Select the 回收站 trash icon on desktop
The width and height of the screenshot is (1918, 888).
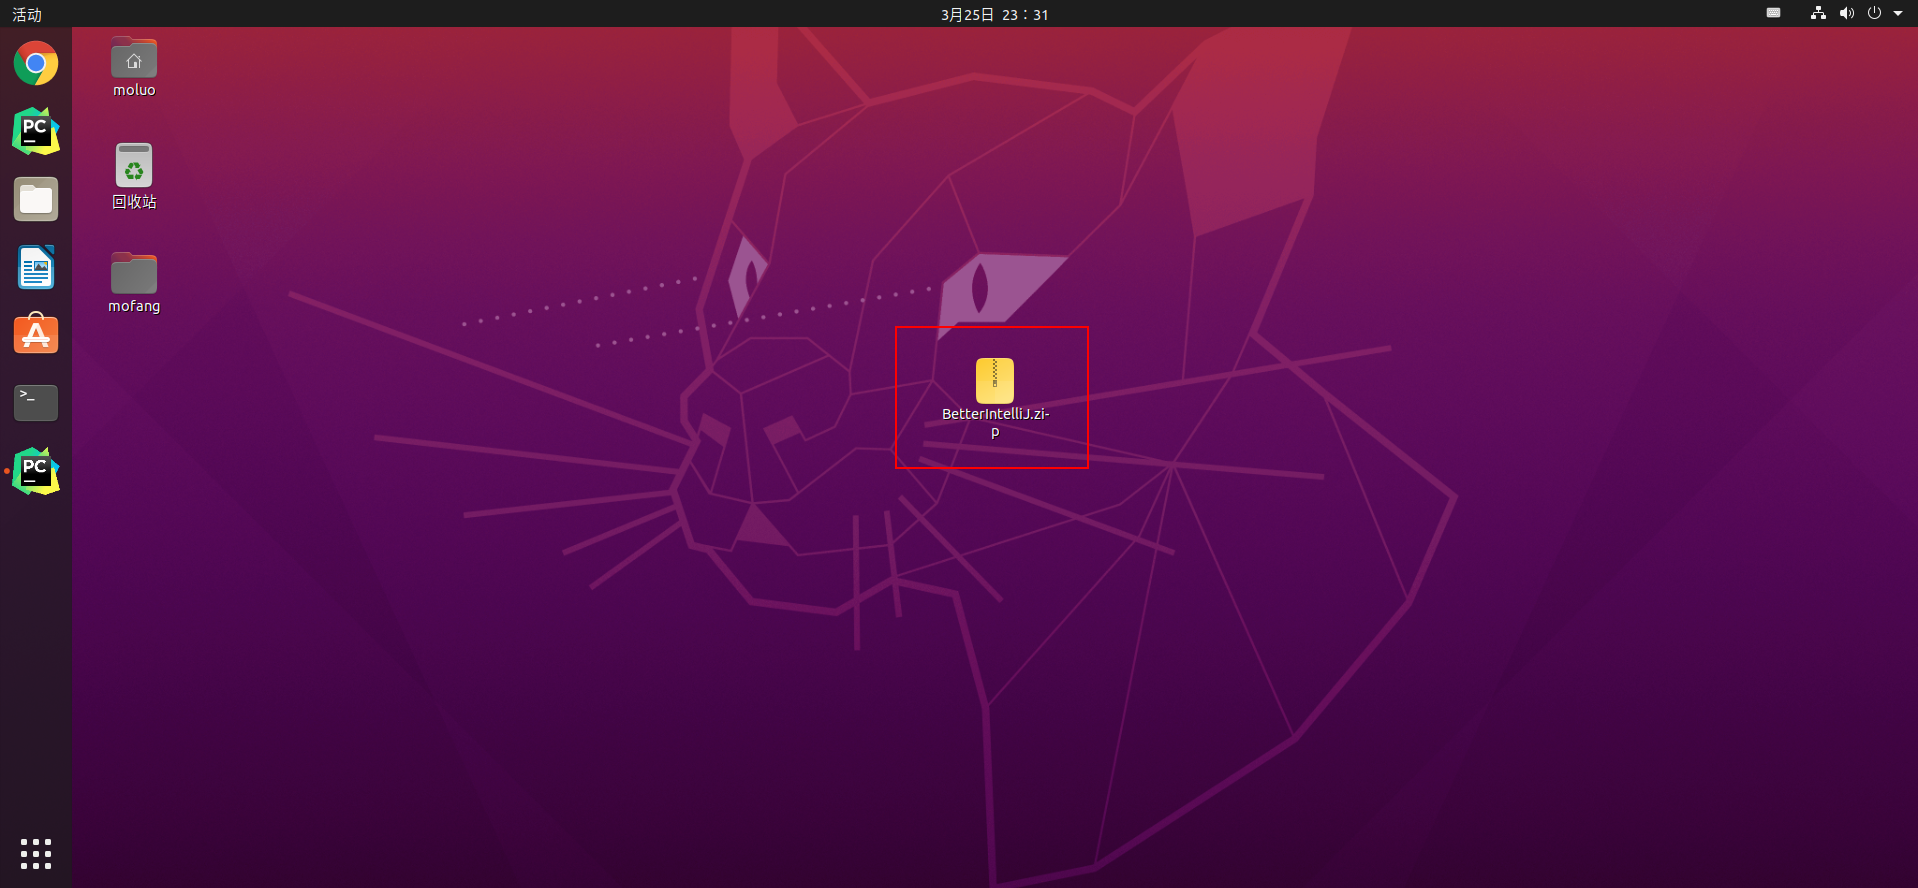[134, 165]
